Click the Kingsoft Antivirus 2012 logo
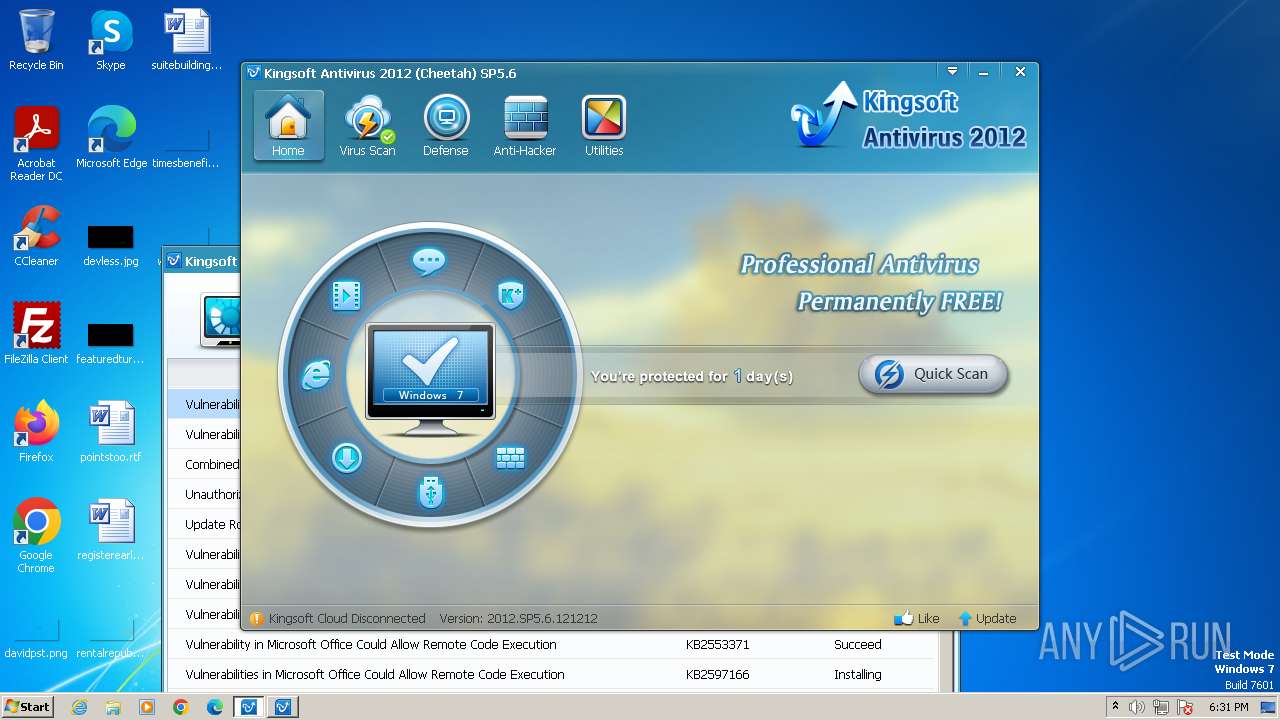 point(908,118)
